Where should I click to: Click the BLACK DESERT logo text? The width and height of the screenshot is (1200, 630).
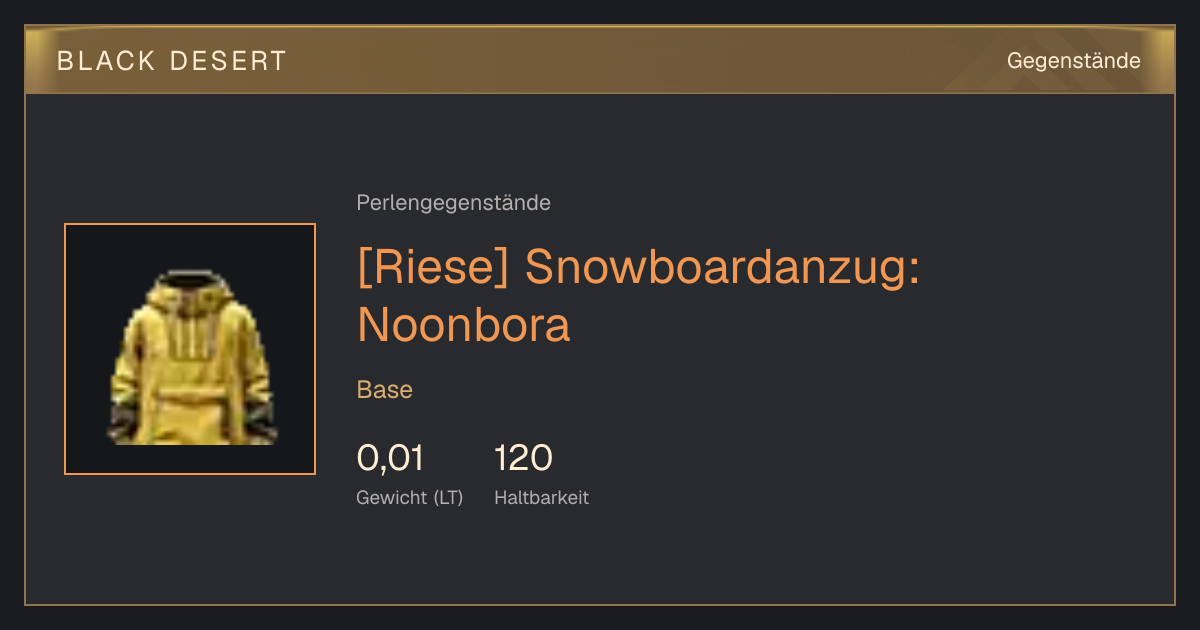172,61
